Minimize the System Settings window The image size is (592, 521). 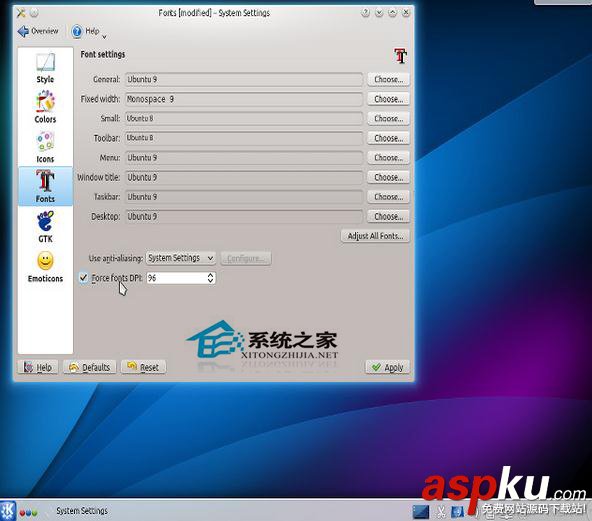[379, 13]
